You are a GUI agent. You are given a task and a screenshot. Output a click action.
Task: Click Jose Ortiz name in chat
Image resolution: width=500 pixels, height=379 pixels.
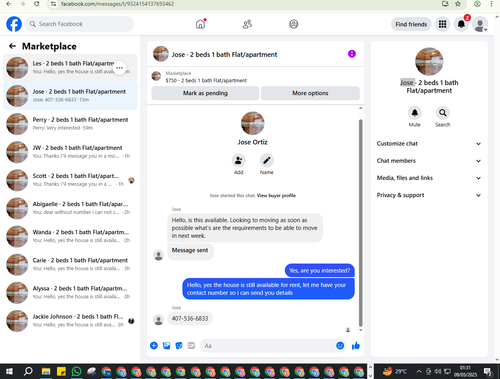tap(253, 142)
